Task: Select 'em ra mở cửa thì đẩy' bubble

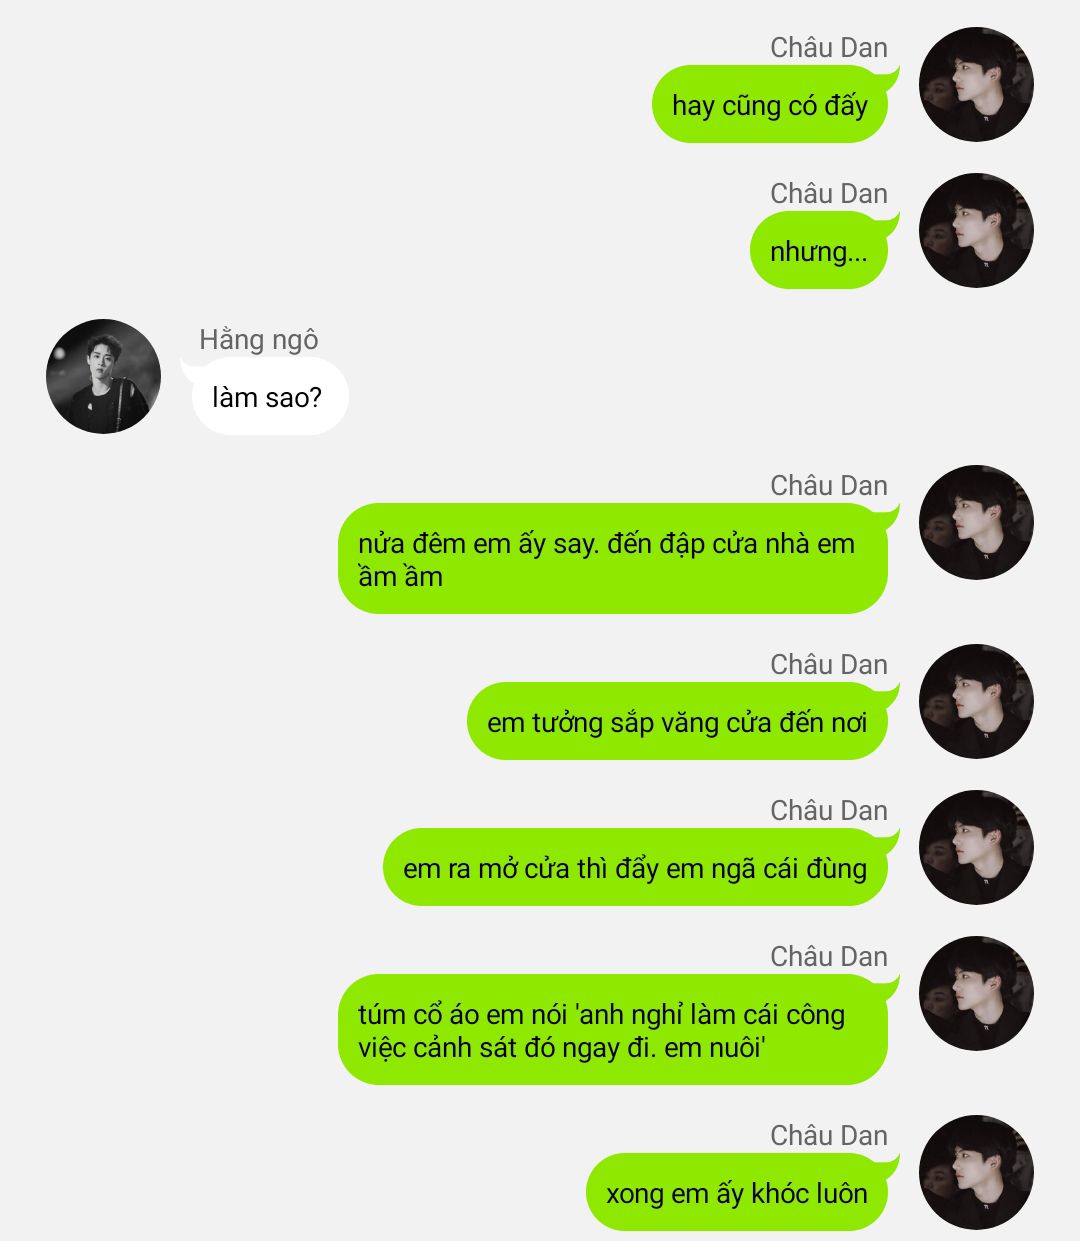Action: tap(636, 868)
